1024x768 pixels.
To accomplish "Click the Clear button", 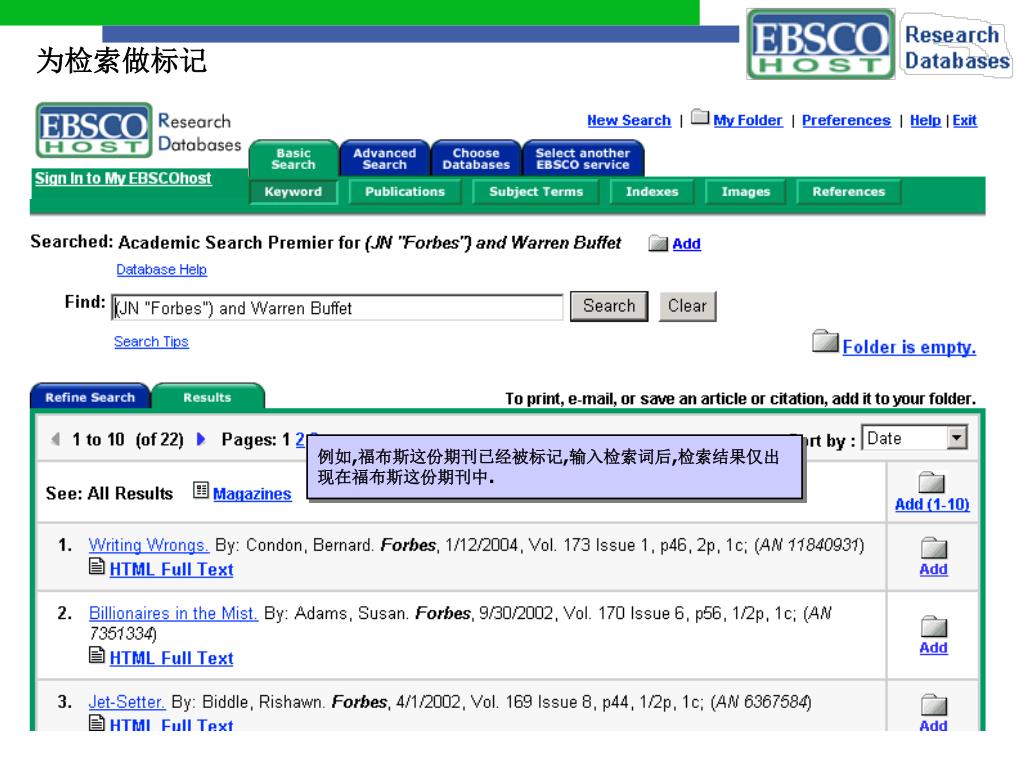I will (688, 306).
